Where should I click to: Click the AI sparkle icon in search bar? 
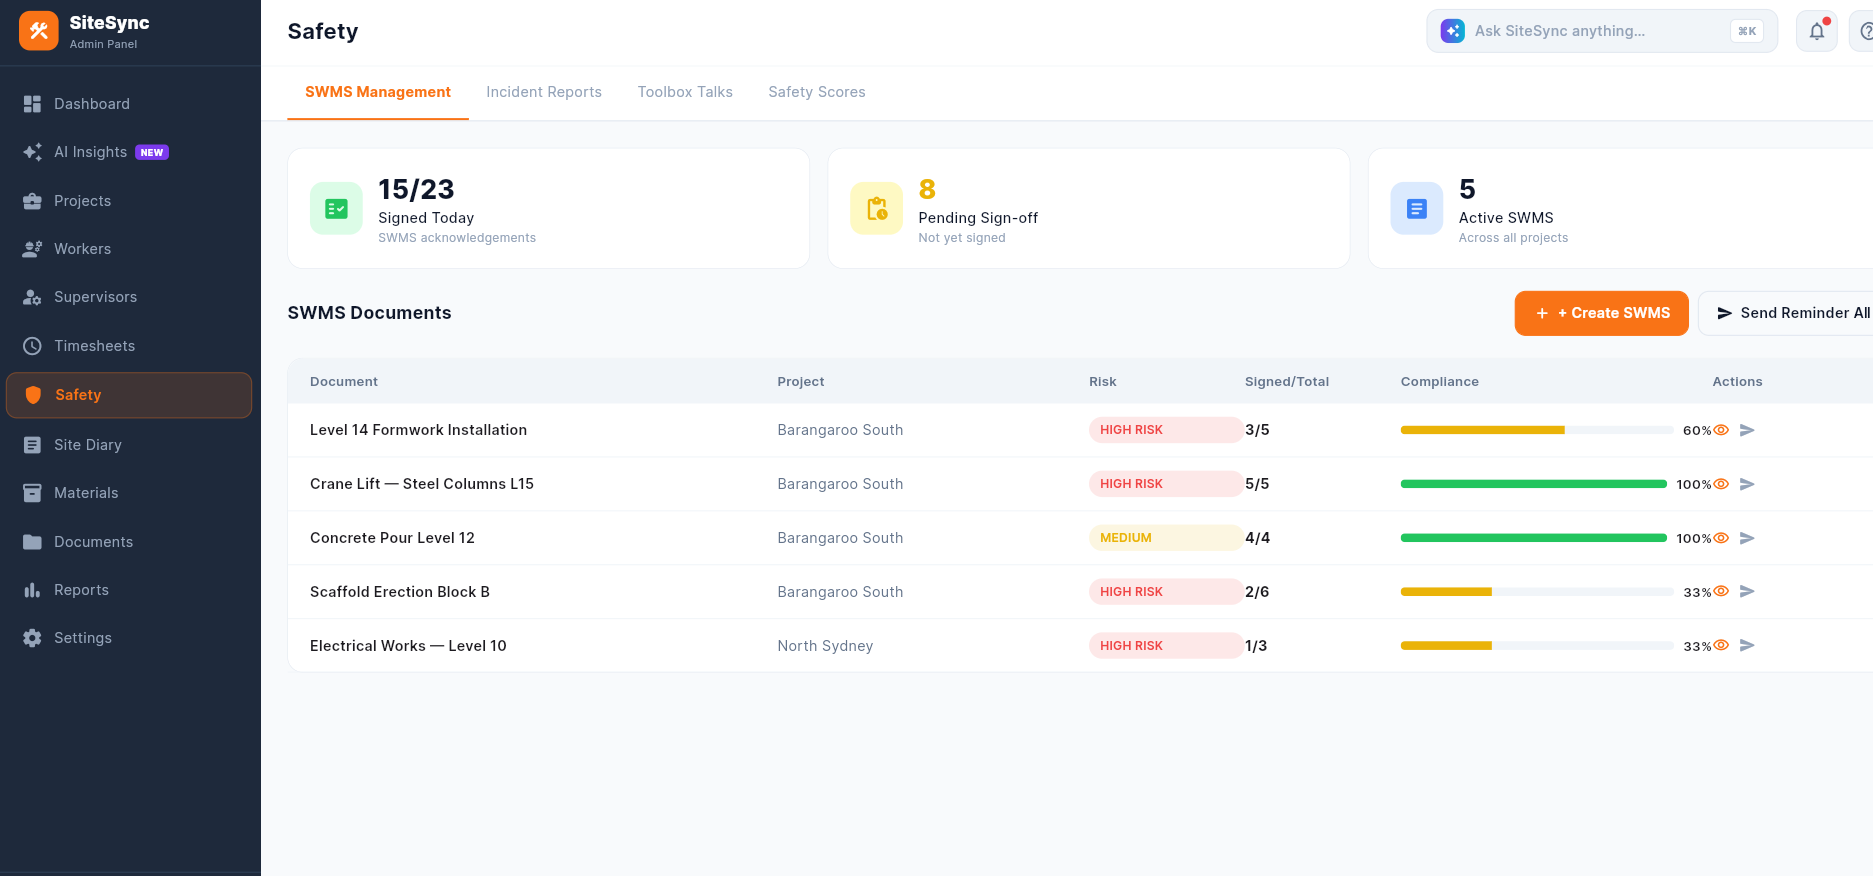[x=1453, y=31]
